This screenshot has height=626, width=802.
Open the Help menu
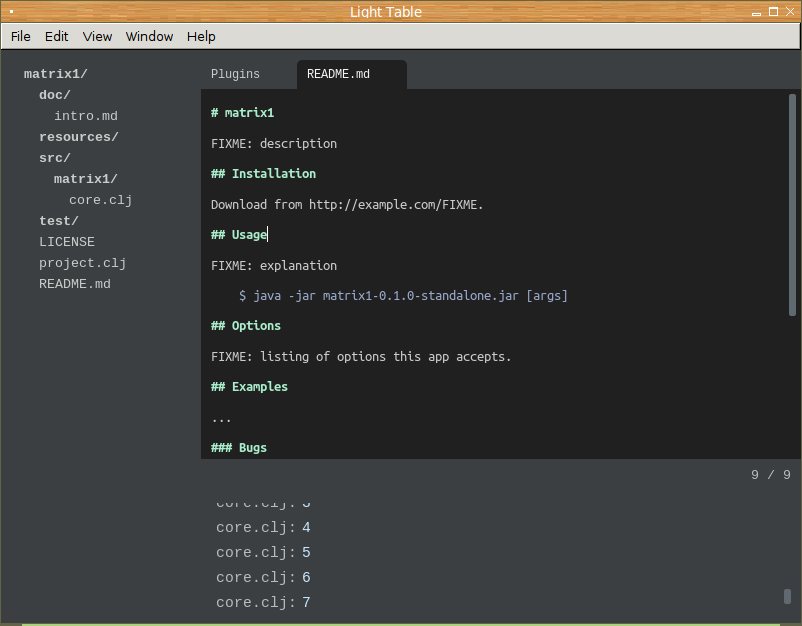(201, 36)
